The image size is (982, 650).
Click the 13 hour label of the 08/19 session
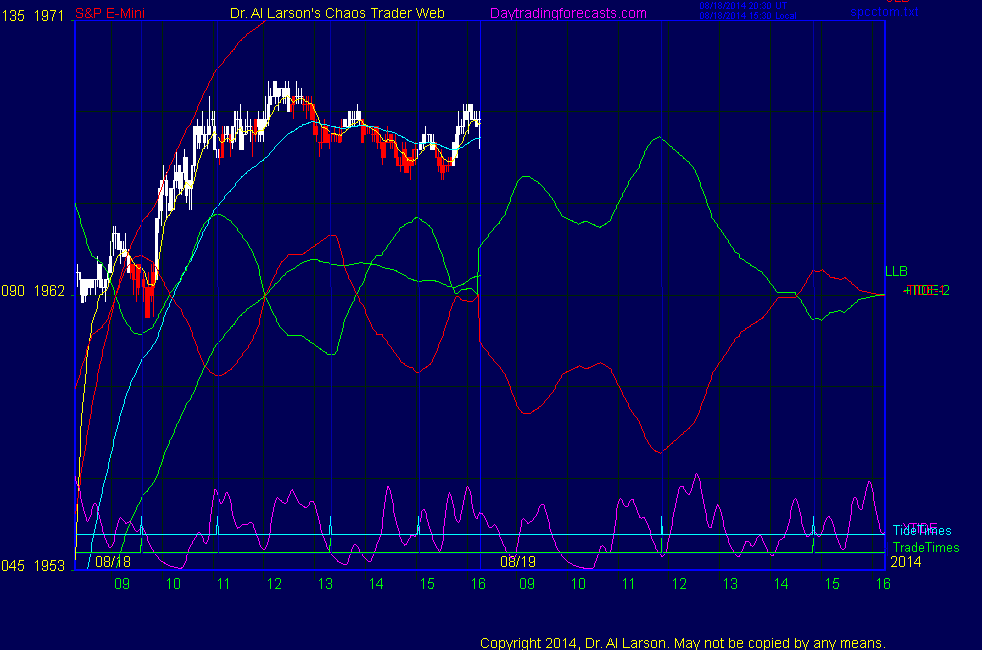pos(730,584)
